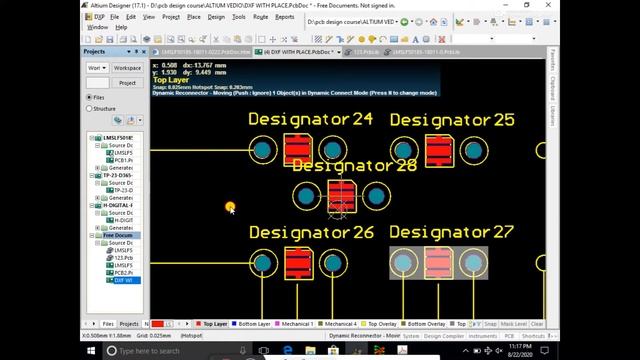Open the PDF reader taskbar icon

[x=402, y=350]
